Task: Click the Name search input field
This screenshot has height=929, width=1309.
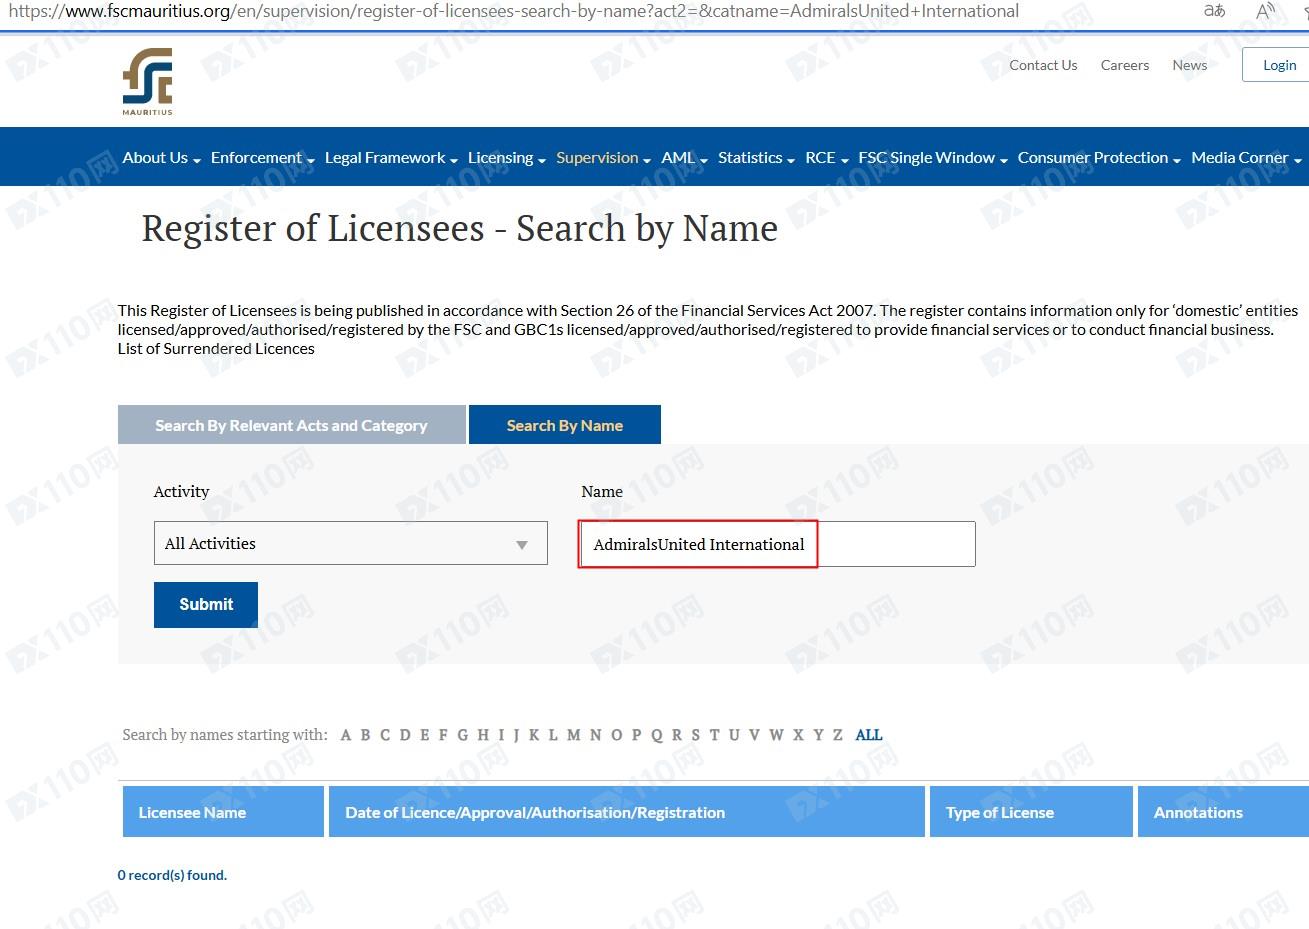Action: pos(776,544)
